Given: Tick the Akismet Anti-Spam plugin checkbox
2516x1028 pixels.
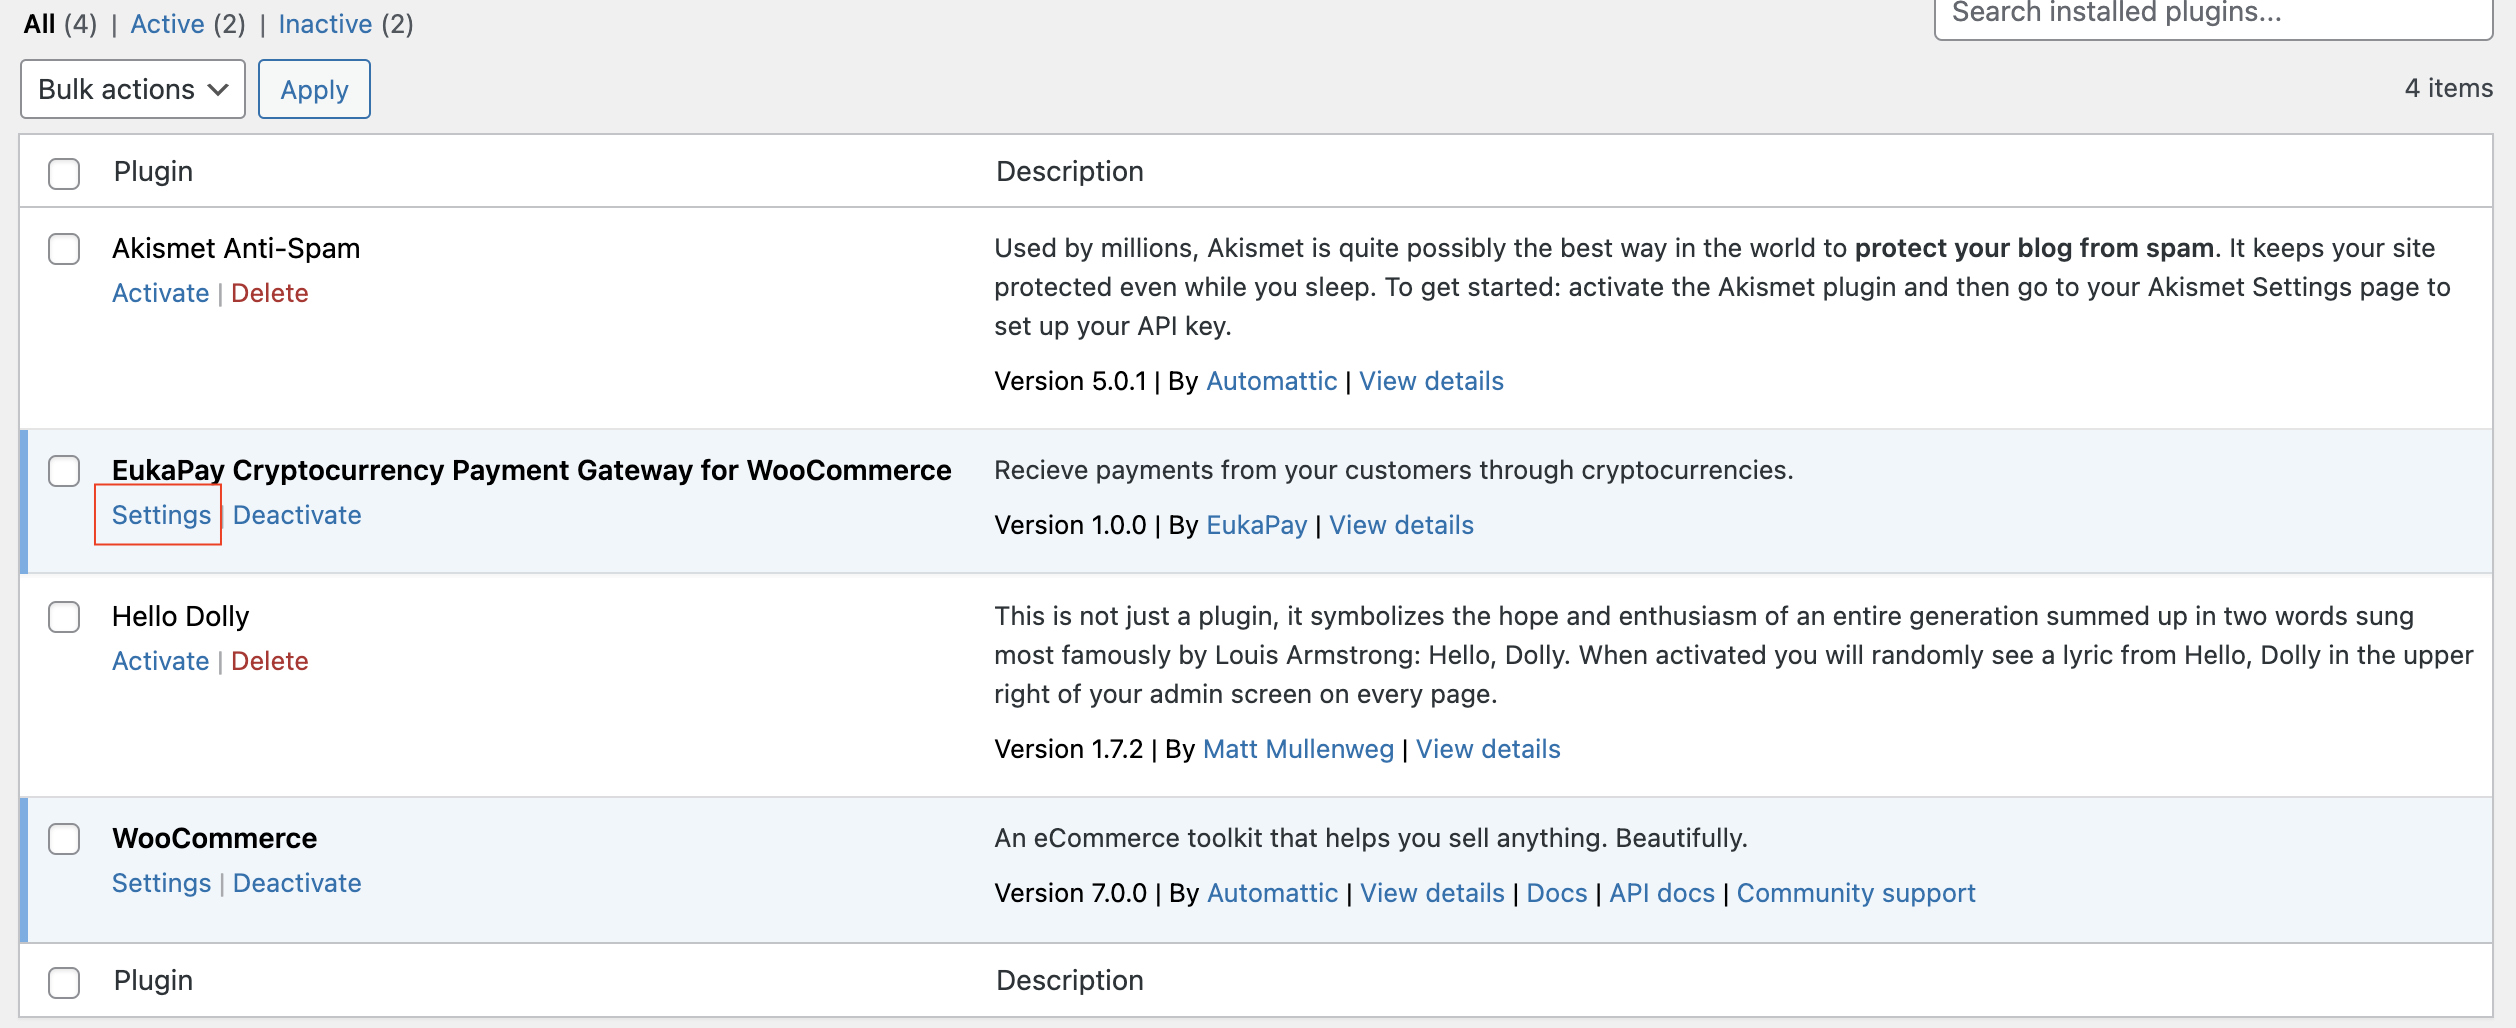Looking at the screenshot, I should [x=64, y=249].
